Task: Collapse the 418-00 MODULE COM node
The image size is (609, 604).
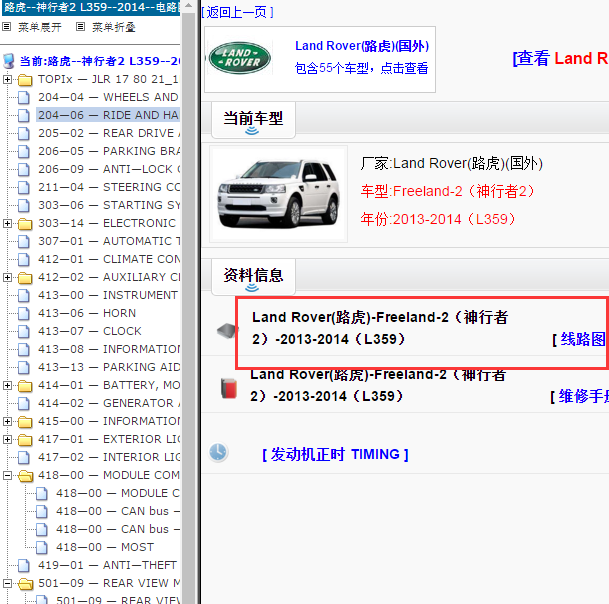Action: coord(7,475)
